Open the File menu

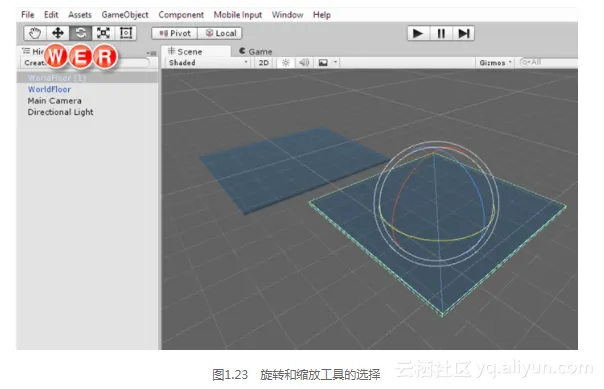pyautogui.click(x=28, y=15)
